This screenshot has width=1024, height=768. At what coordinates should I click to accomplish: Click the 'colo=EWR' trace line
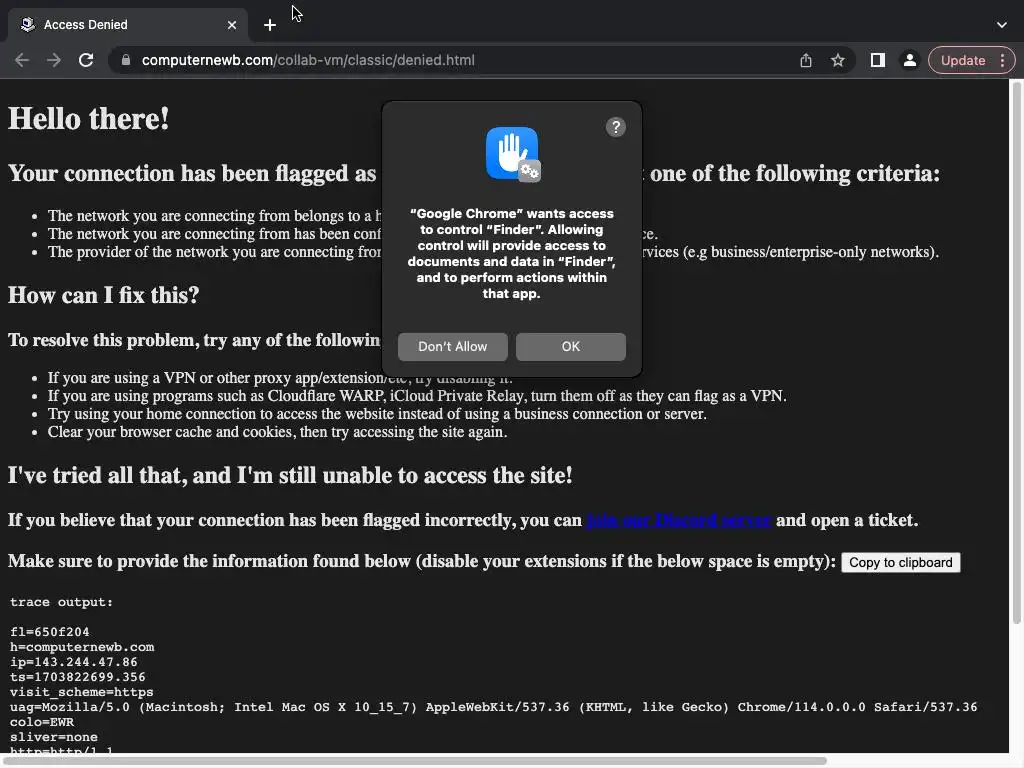[x=42, y=722]
